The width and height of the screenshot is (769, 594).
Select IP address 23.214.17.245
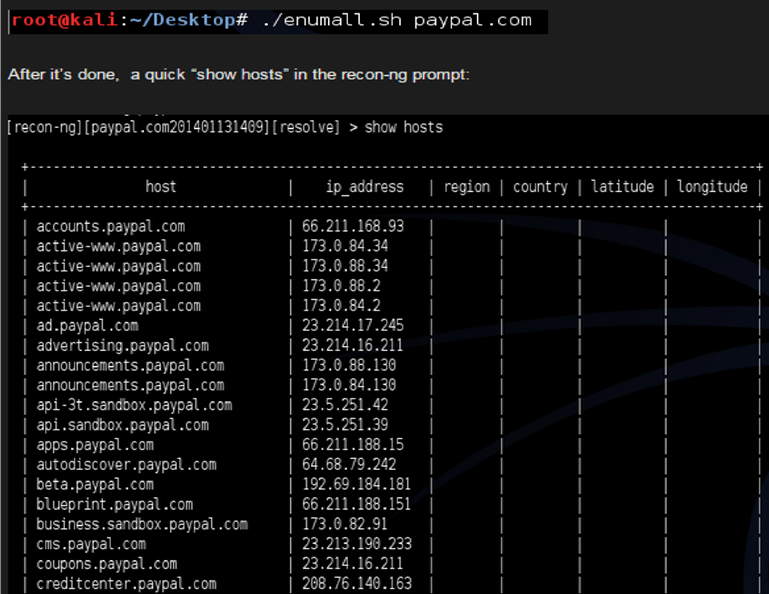pos(353,325)
